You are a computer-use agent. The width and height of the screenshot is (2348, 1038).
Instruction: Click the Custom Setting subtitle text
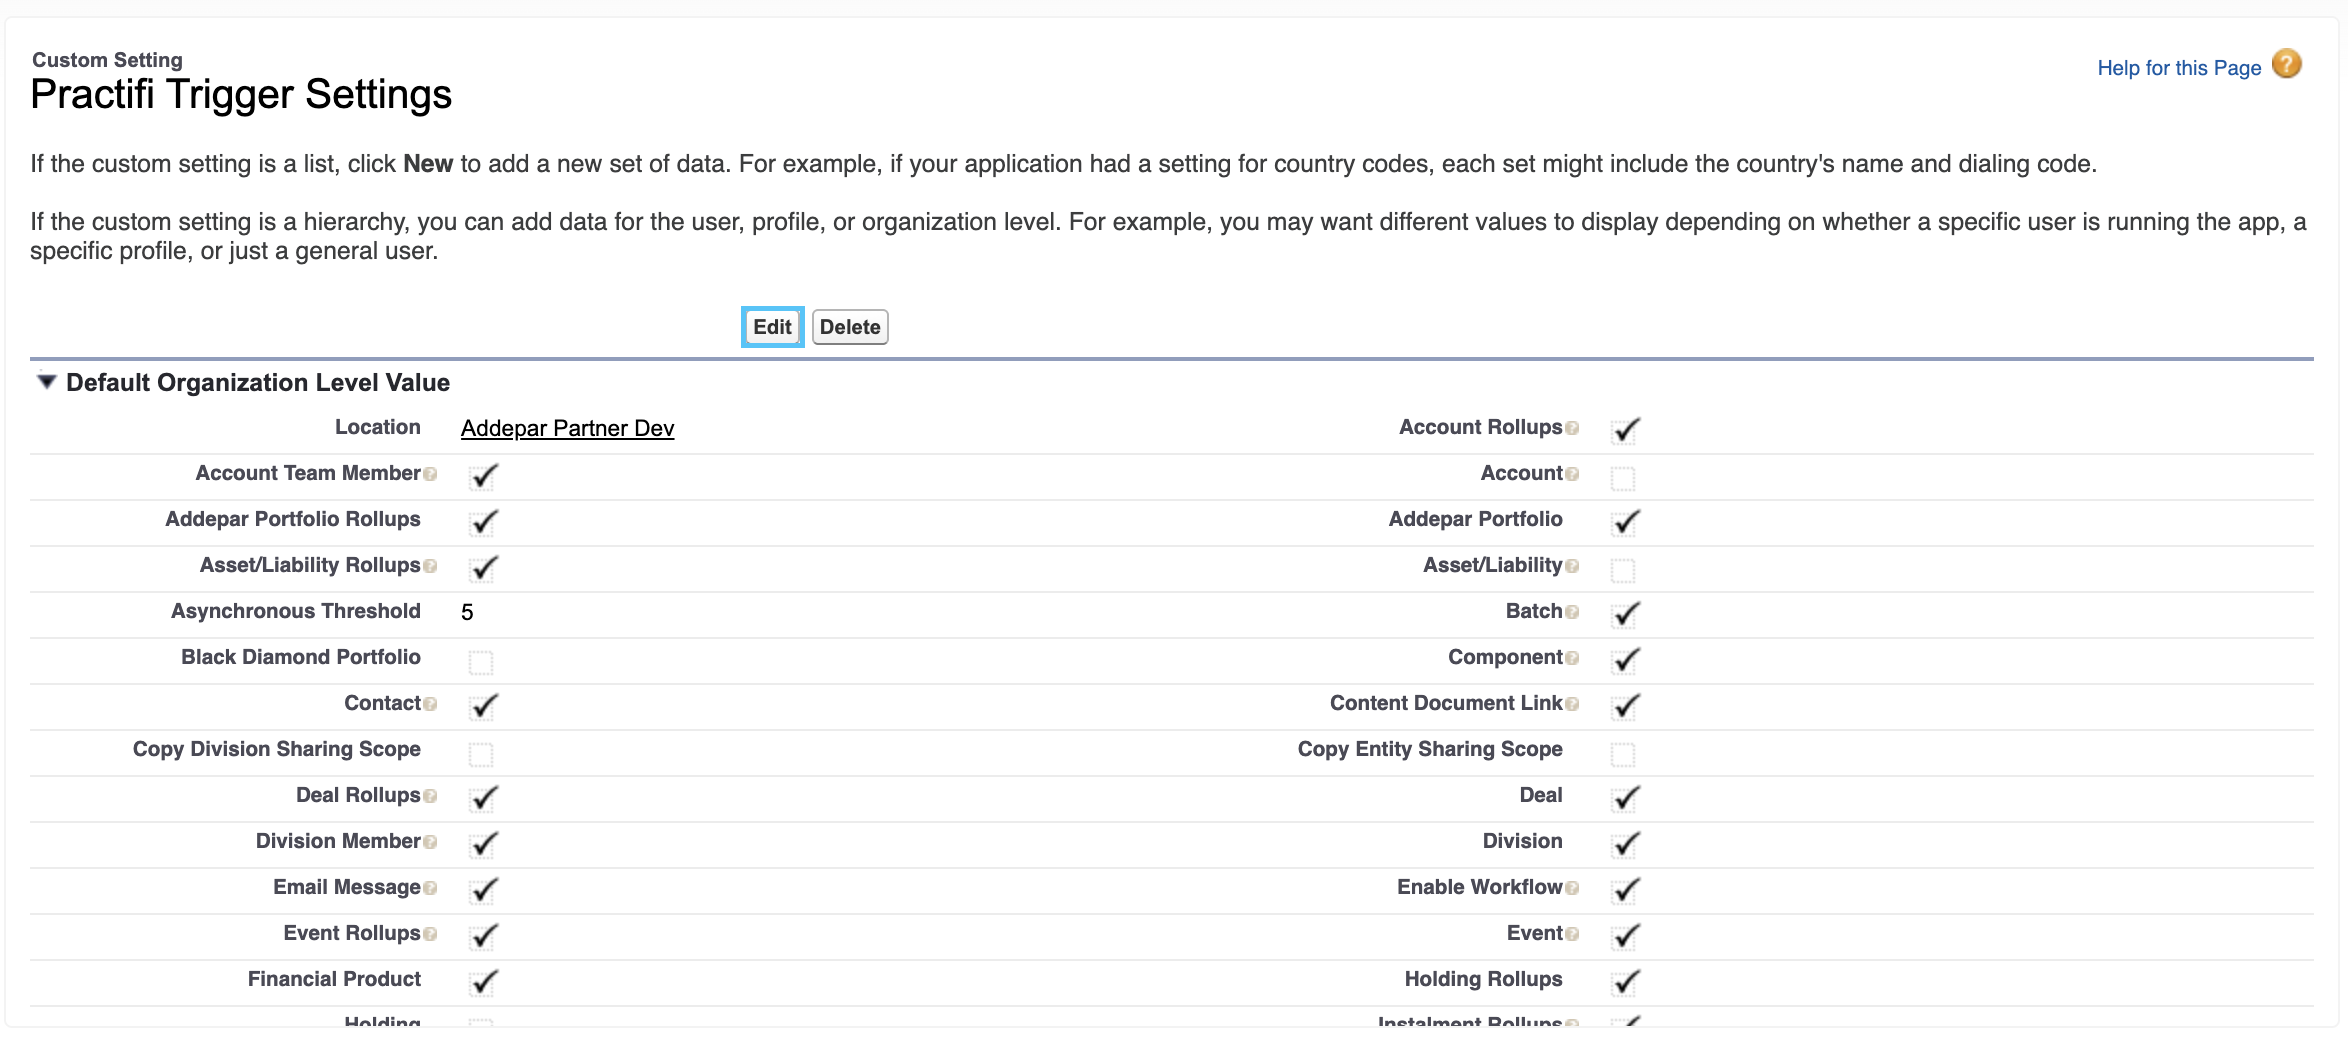tap(107, 60)
